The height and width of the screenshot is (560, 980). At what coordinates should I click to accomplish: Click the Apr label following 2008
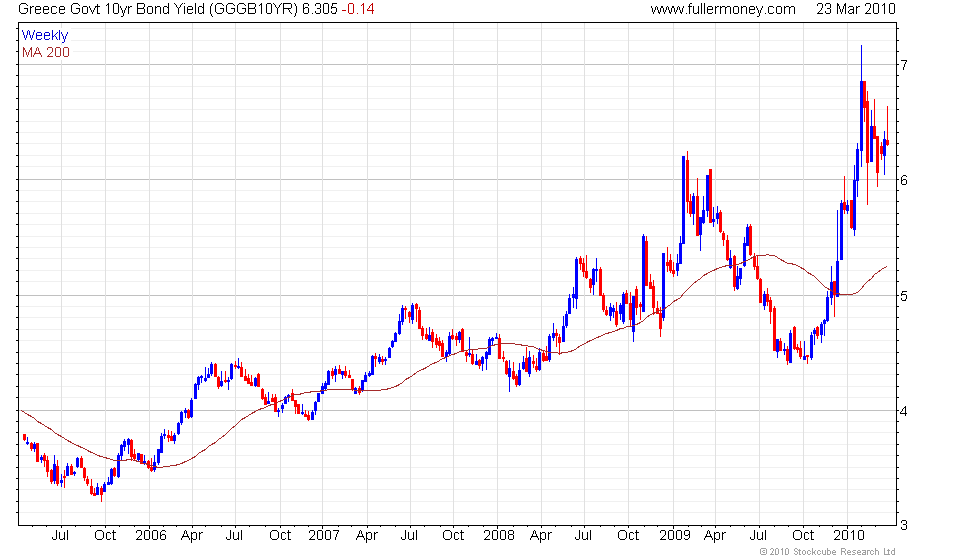click(541, 536)
